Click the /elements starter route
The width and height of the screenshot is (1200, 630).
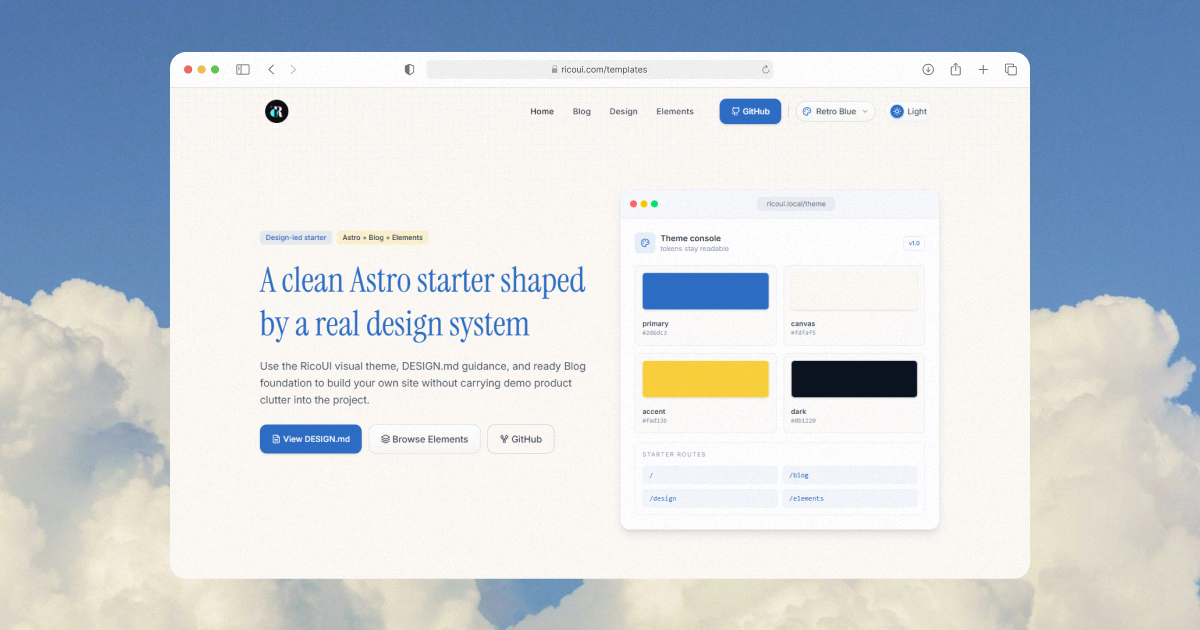pyautogui.click(x=850, y=498)
